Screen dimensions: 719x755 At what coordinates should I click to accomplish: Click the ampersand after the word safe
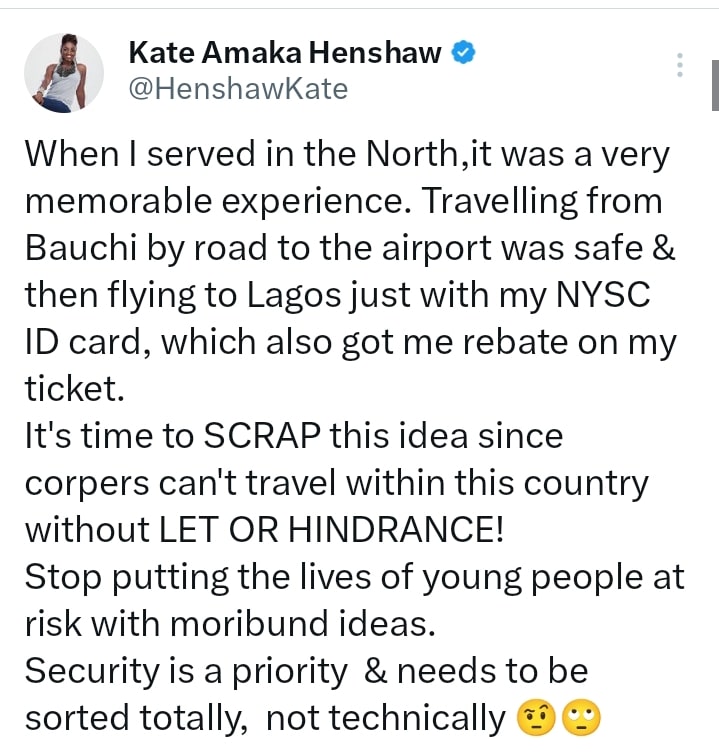(663, 248)
